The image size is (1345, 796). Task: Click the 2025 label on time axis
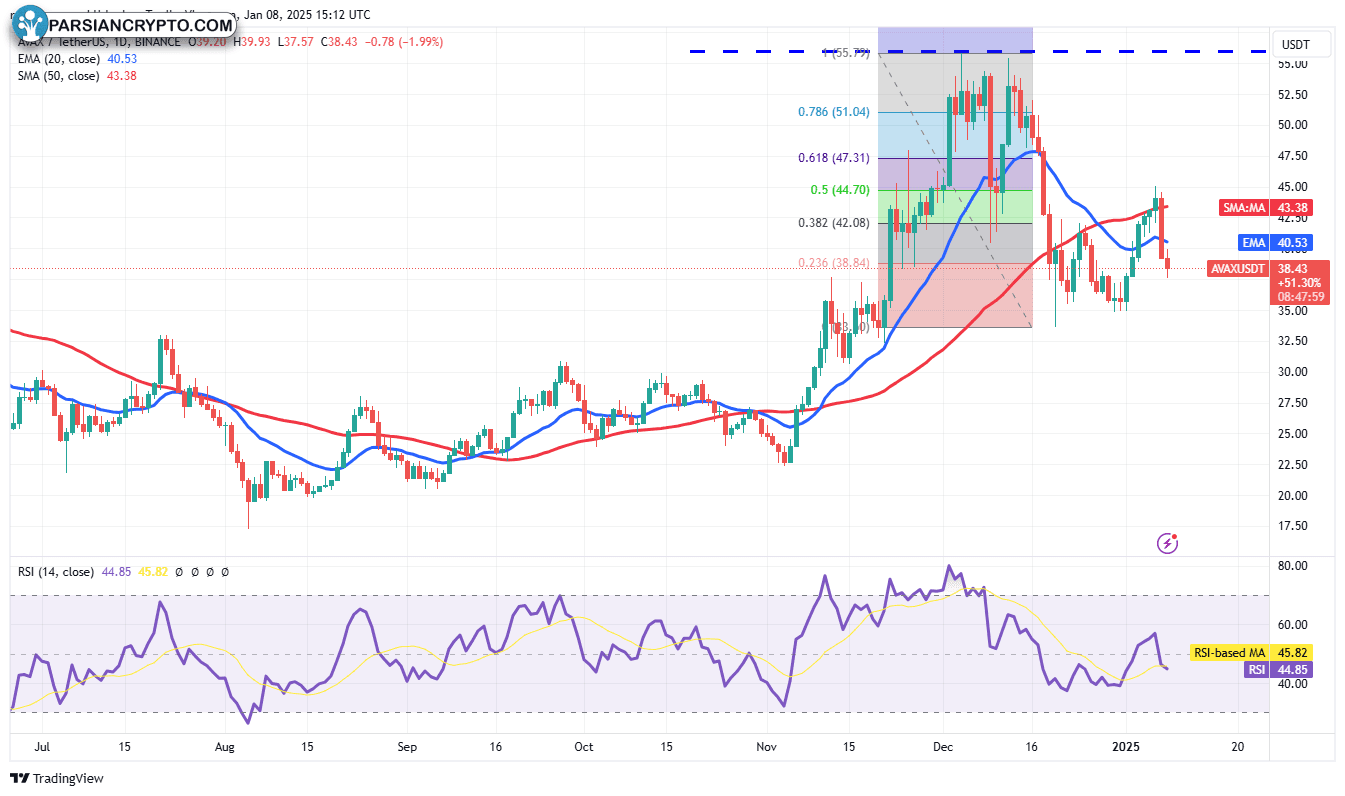pos(1126,747)
